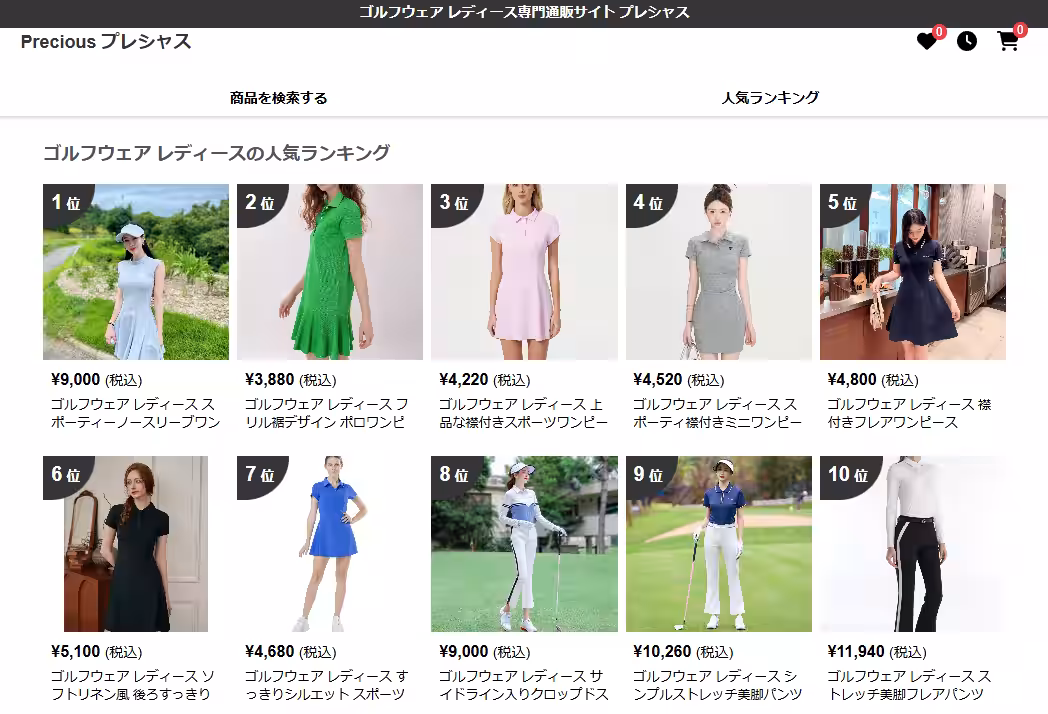Open rank 5 navy flare dress image
Viewport: 1048px width, 714px height.
pos(913,272)
